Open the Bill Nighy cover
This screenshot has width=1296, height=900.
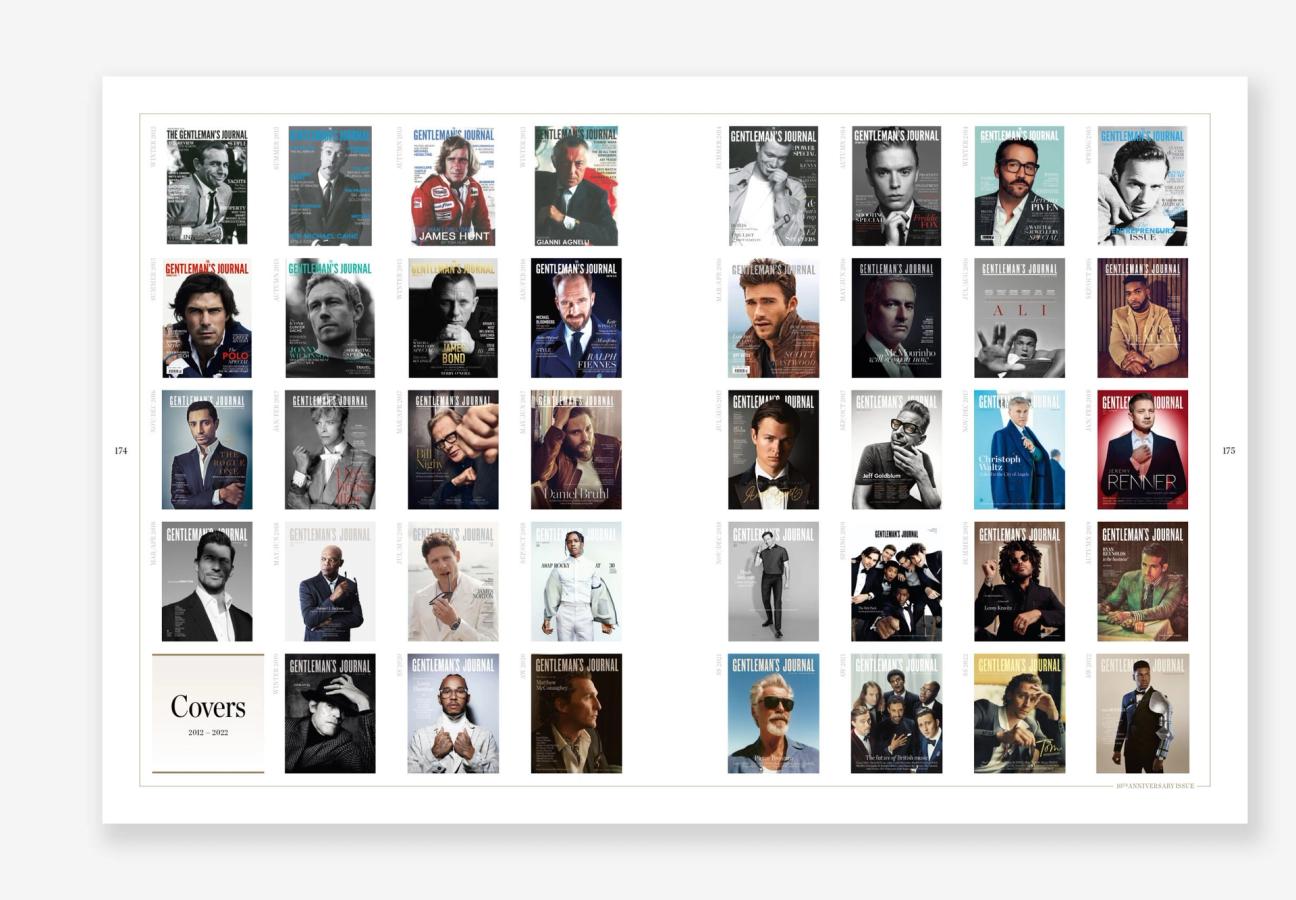click(453, 450)
